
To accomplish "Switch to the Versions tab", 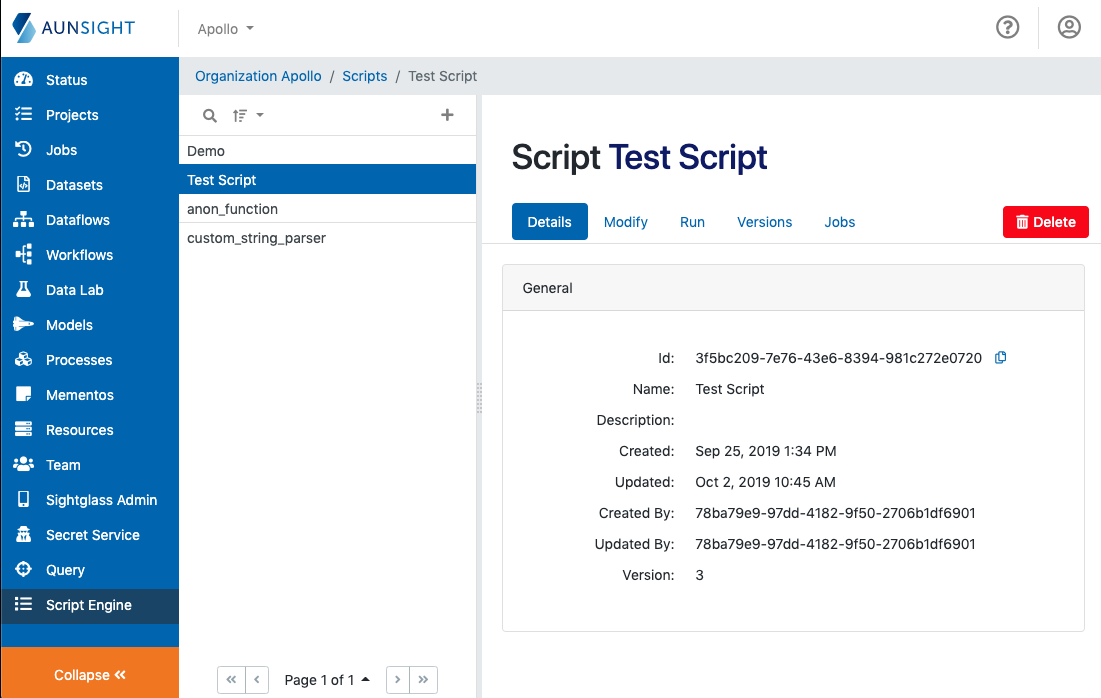I will (764, 222).
